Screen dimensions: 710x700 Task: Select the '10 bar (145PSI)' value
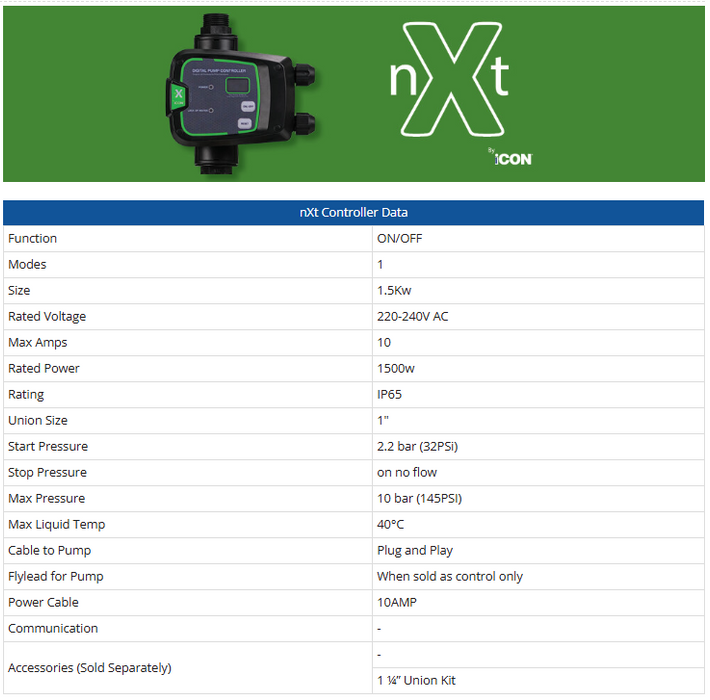(419, 499)
